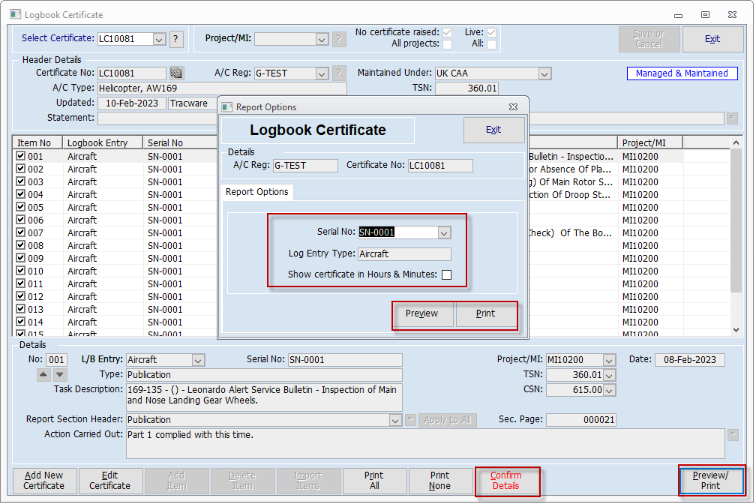Image resolution: width=754 pixels, height=503 pixels.
Task: Toggle checkbox for item 001
Action: (x=21, y=156)
